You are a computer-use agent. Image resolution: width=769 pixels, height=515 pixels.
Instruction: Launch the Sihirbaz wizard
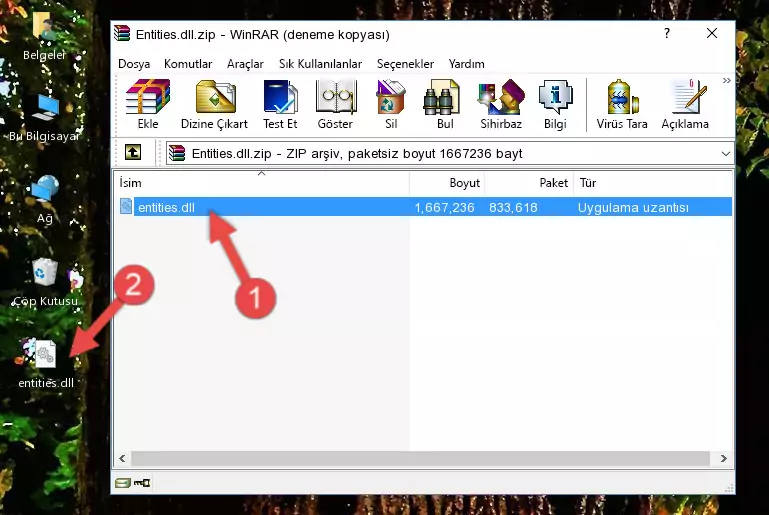tap(501, 104)
